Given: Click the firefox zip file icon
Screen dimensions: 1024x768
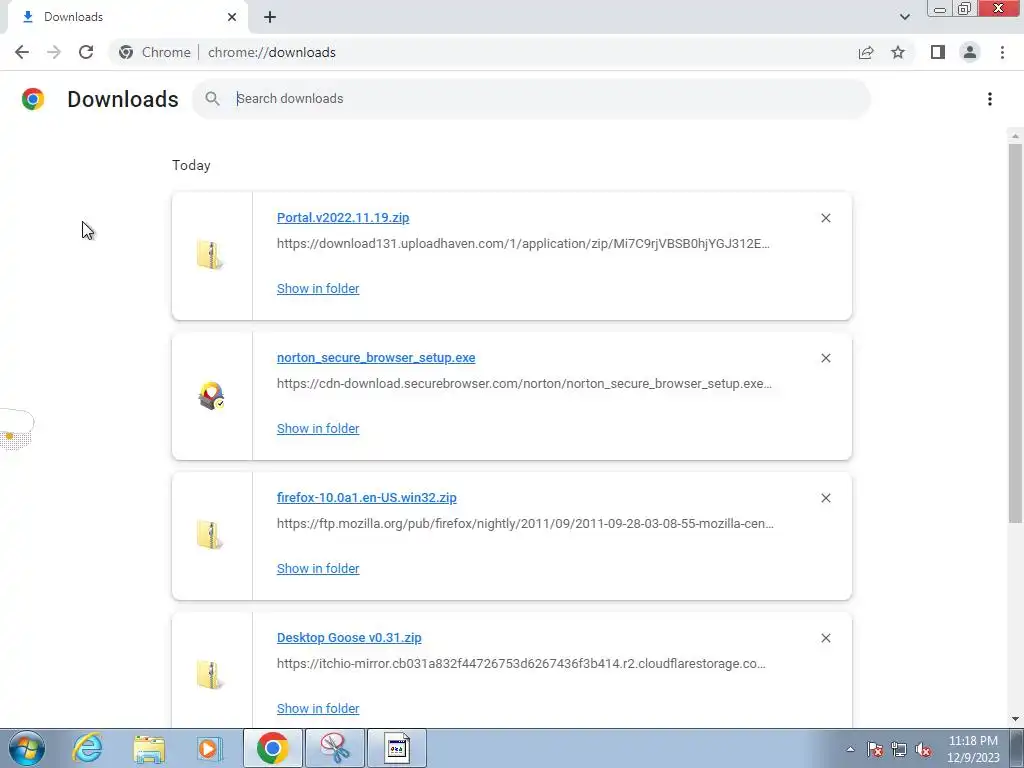Looking at the screenshot, I should 210,536.
